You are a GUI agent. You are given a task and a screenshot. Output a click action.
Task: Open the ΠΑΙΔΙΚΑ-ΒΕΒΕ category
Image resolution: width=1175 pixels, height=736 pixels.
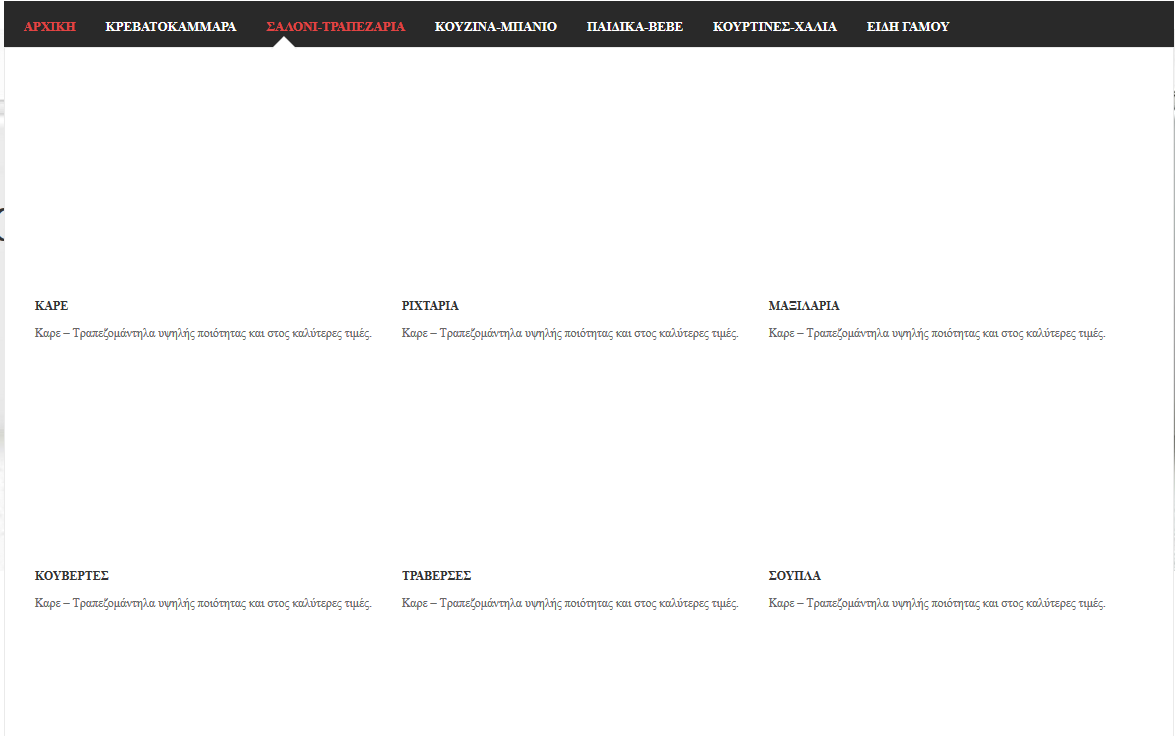635,26
